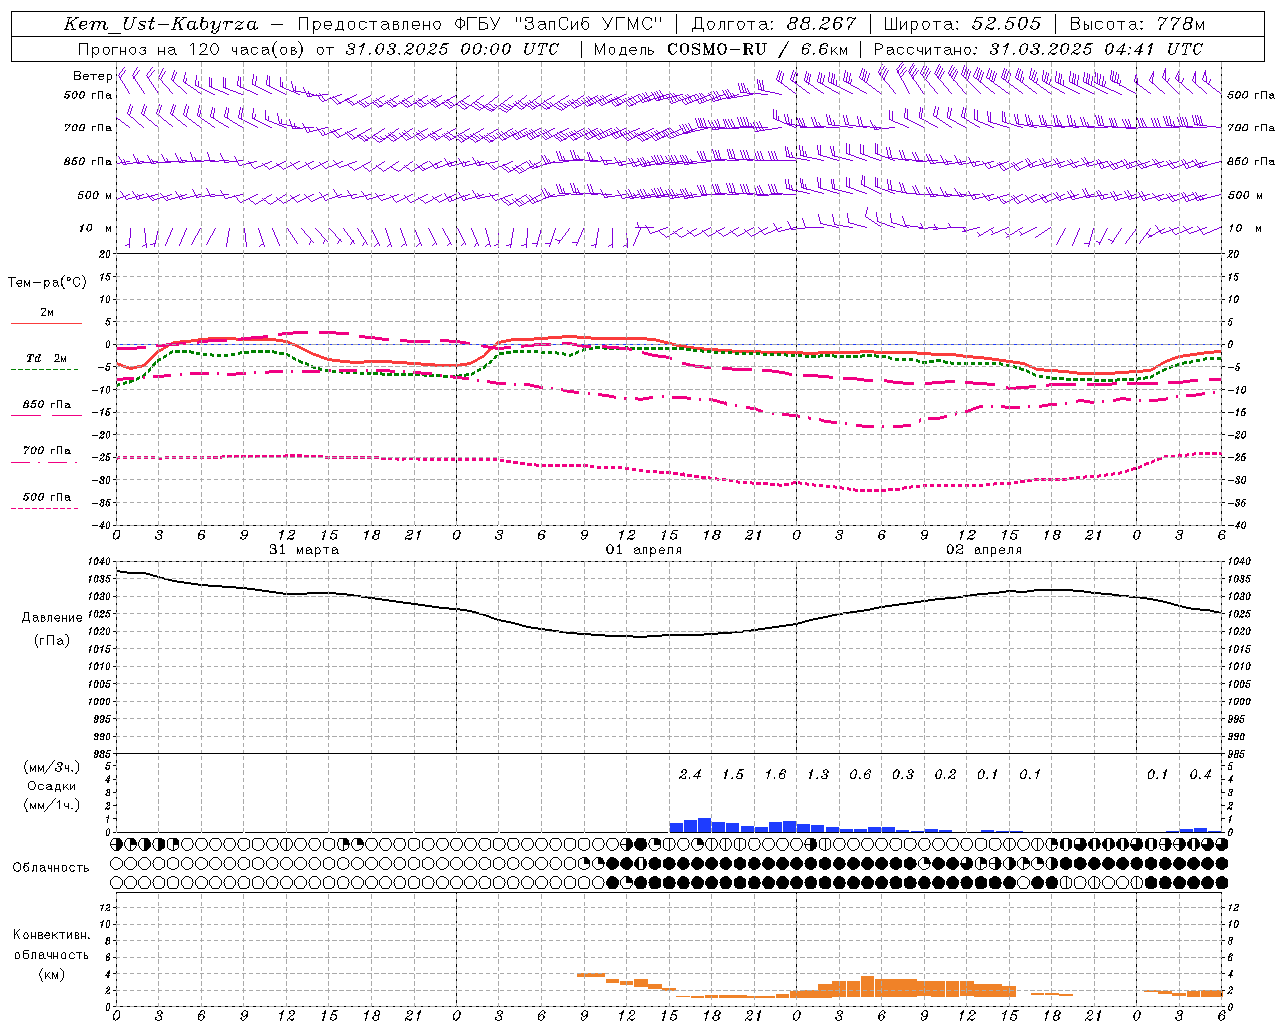Click the 500 гПа temperature legend label

[47, 497]
